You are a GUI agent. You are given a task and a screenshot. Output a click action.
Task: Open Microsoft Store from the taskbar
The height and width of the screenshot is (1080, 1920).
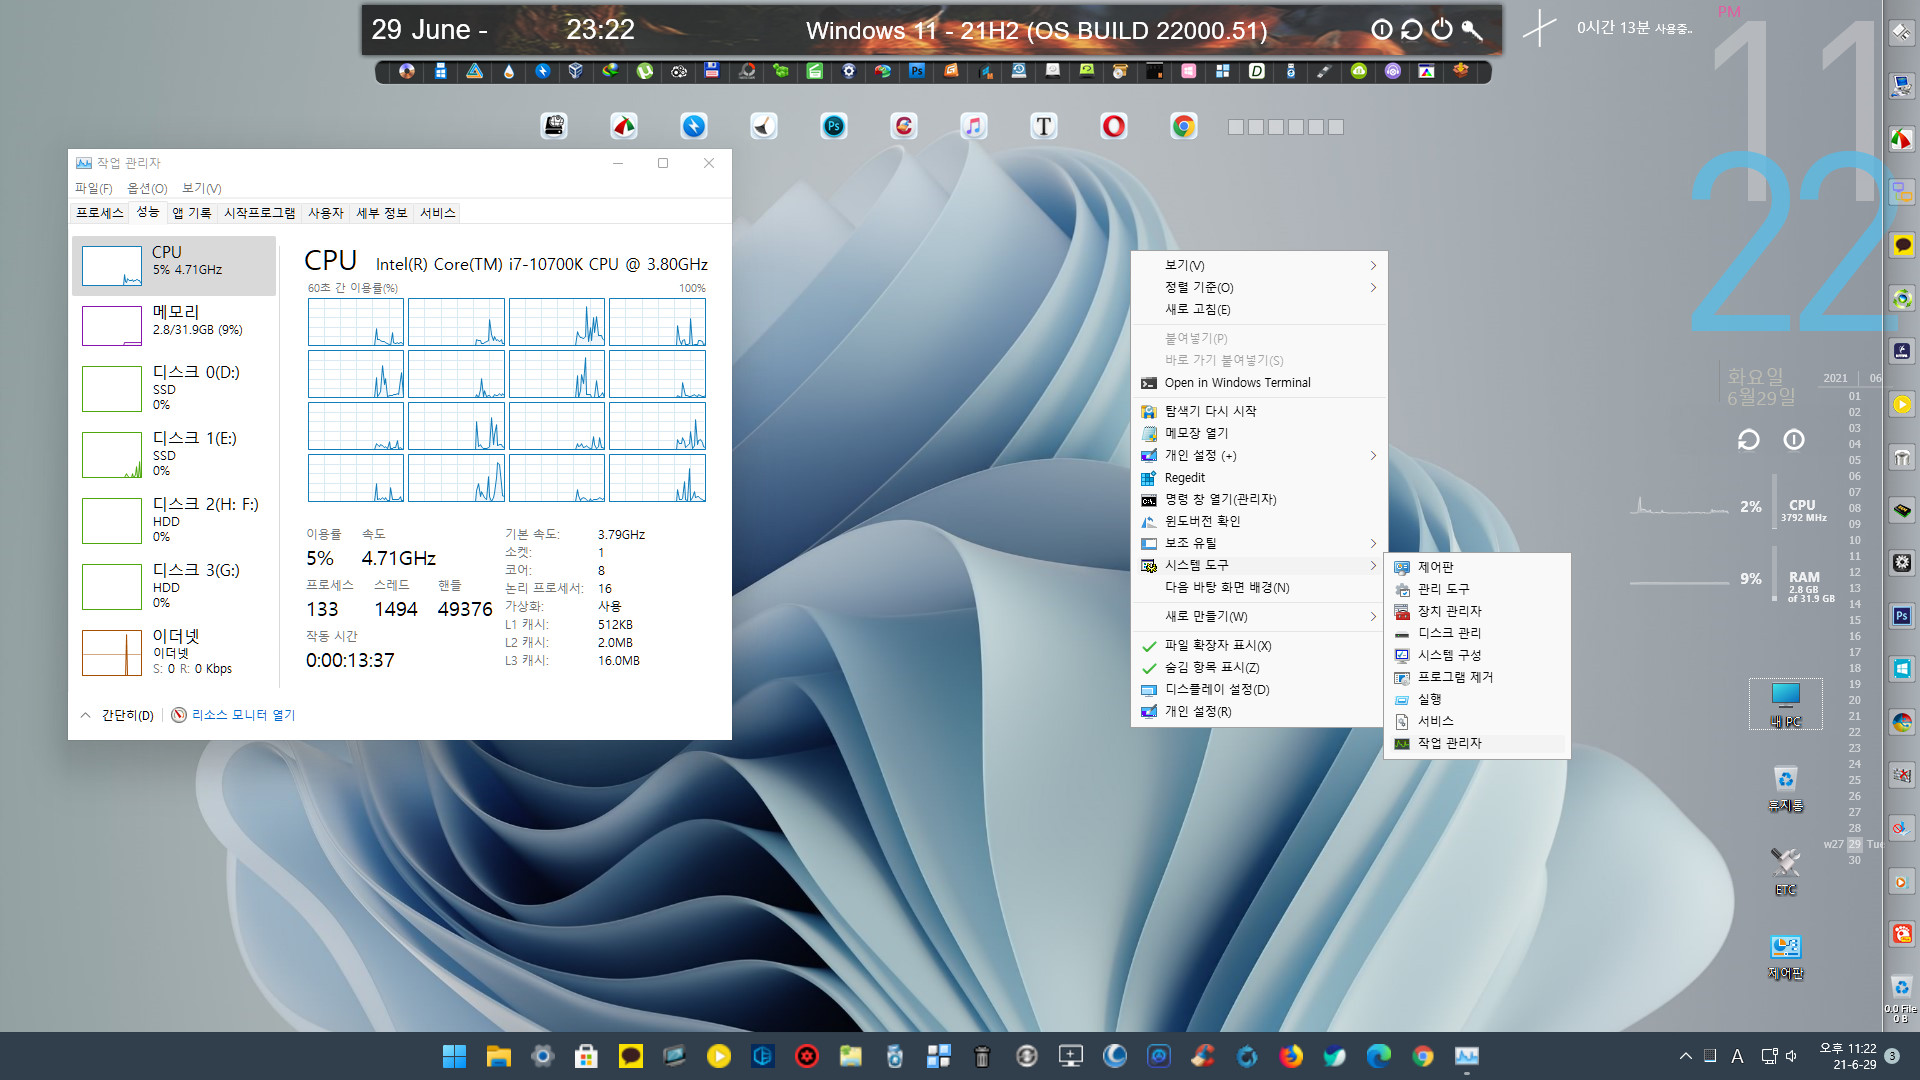tap(586, 1056)
